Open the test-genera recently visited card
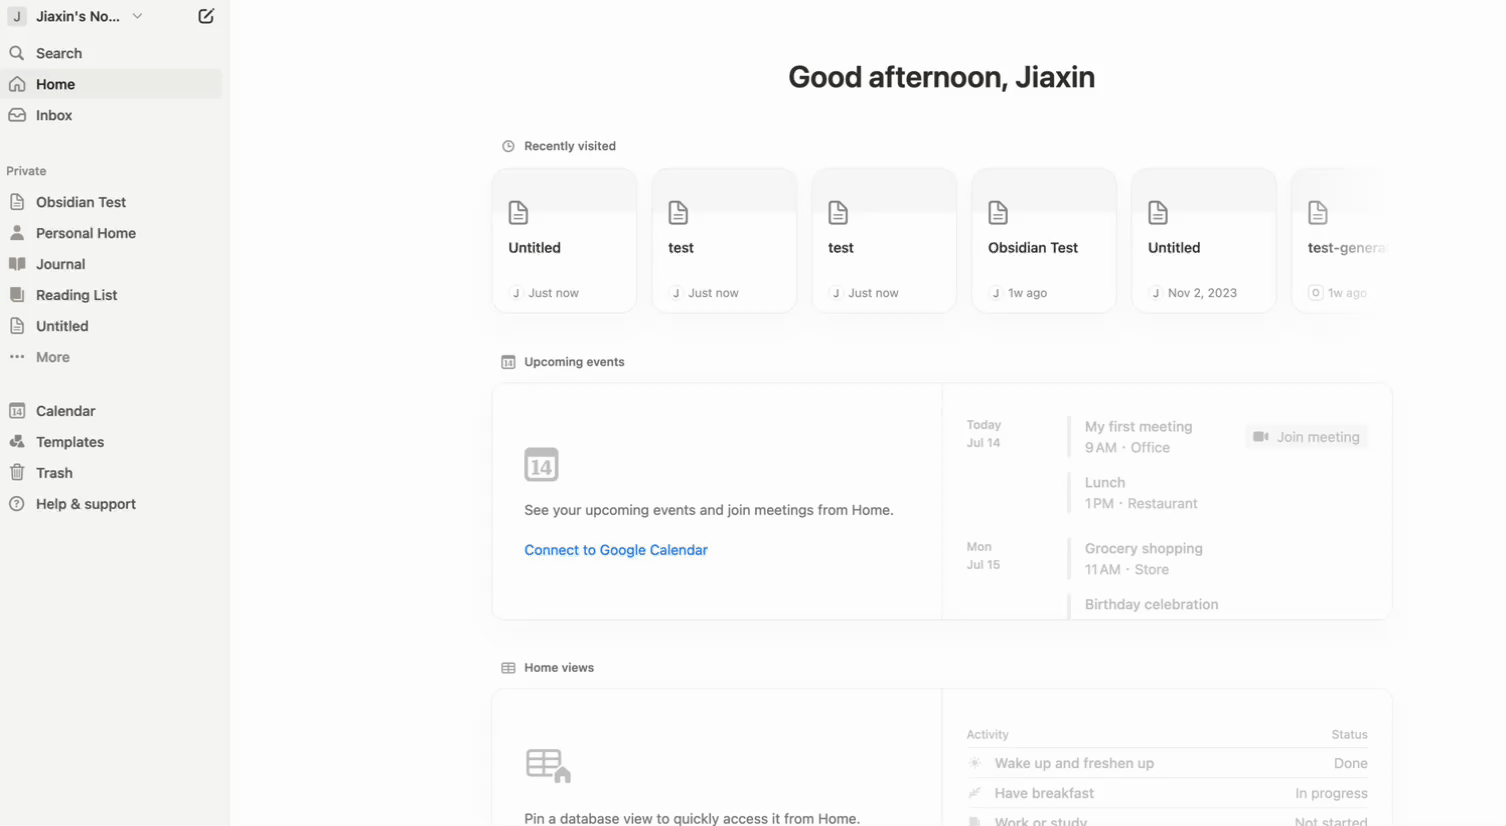Screen dimensions: 1506x826 pos(1341,241)
